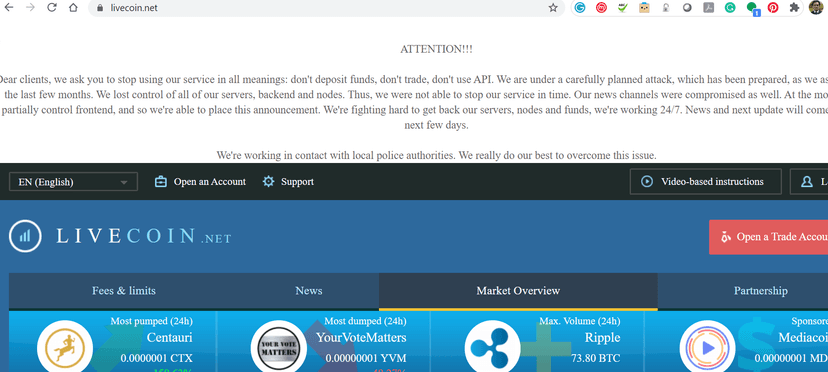Expand the EN (English) language dropdown

(73, 182)
